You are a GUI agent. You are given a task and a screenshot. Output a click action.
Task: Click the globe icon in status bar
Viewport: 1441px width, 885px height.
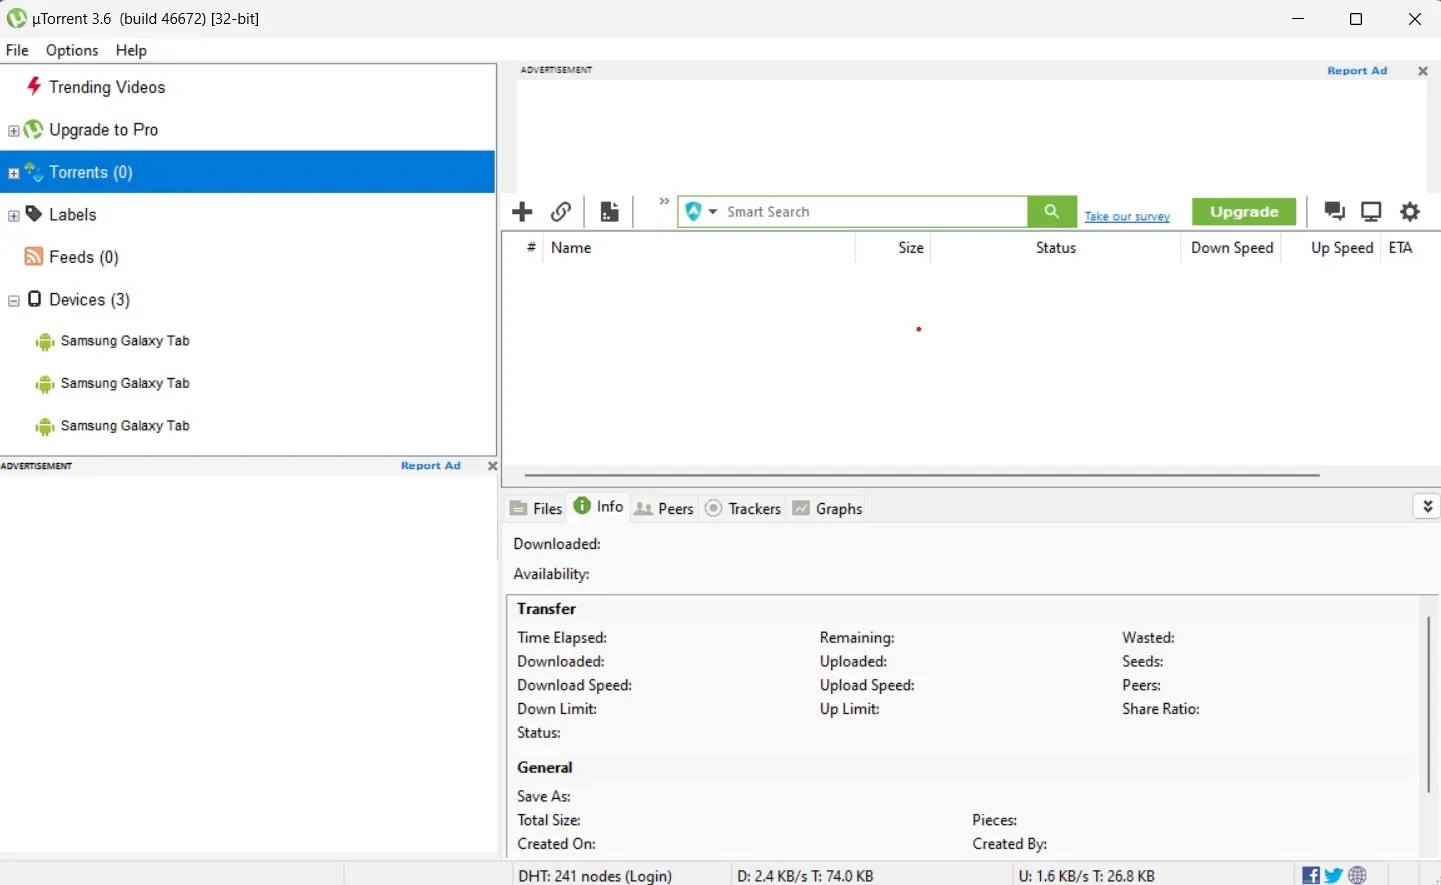[1357, 876]
